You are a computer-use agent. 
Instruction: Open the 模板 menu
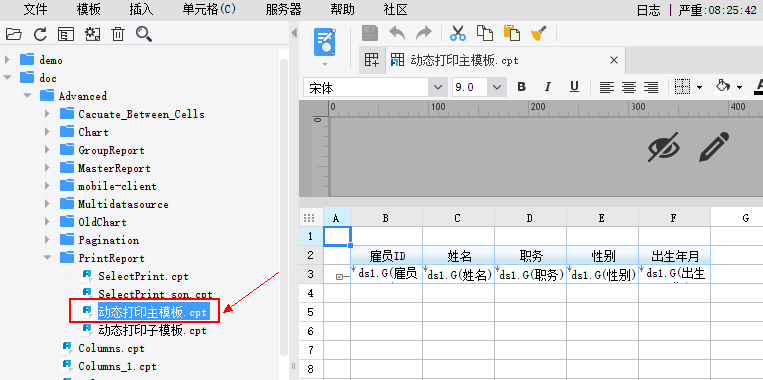pyautogui.click(x=89, y=9)
